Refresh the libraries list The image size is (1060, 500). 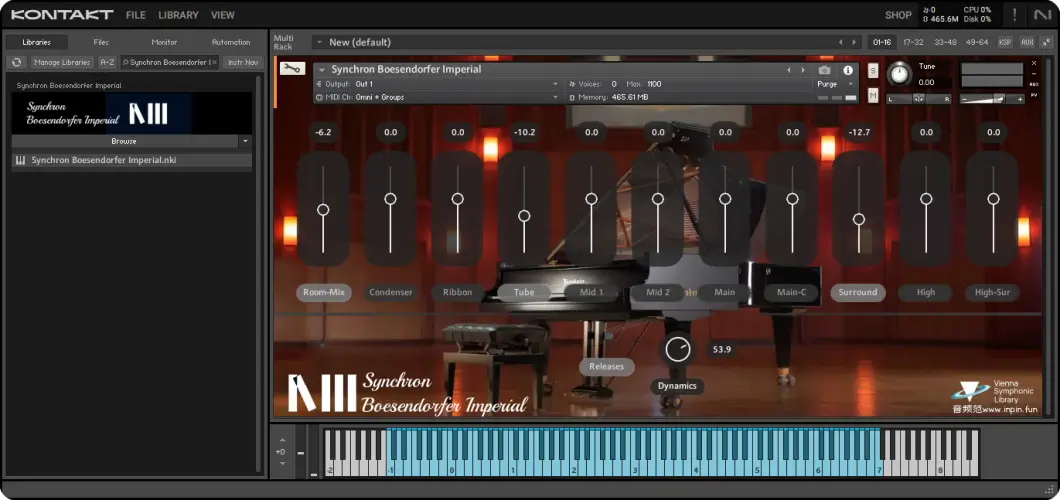16,62
